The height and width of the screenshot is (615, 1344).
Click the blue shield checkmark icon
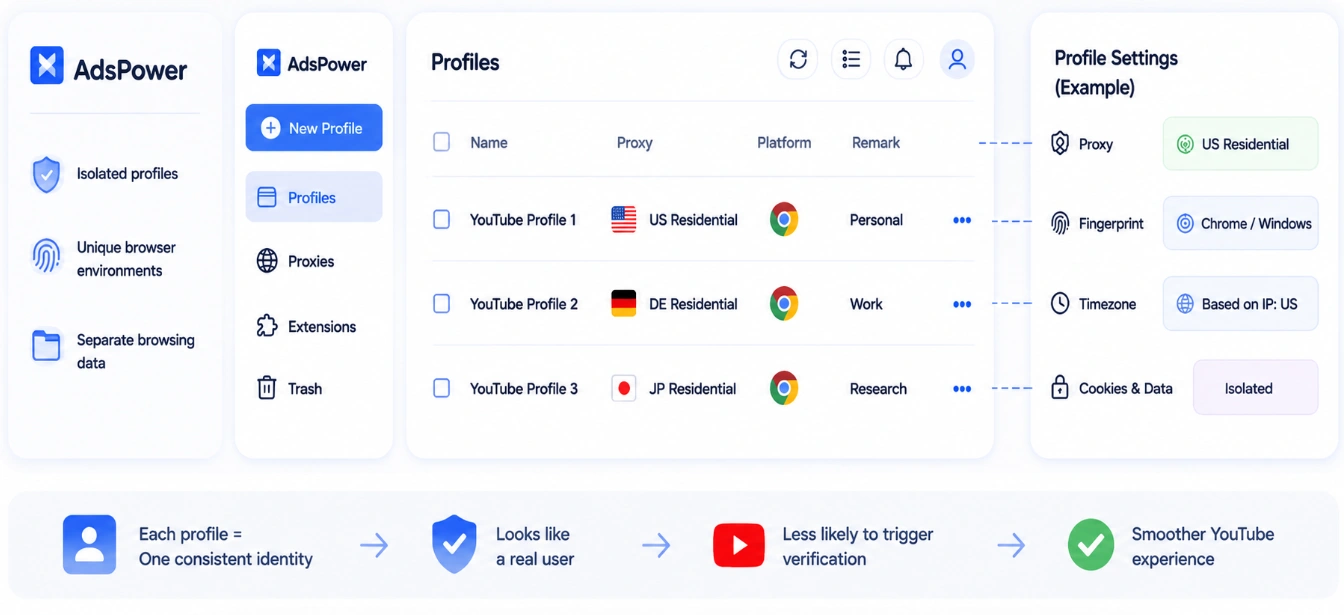coord(454,545)
